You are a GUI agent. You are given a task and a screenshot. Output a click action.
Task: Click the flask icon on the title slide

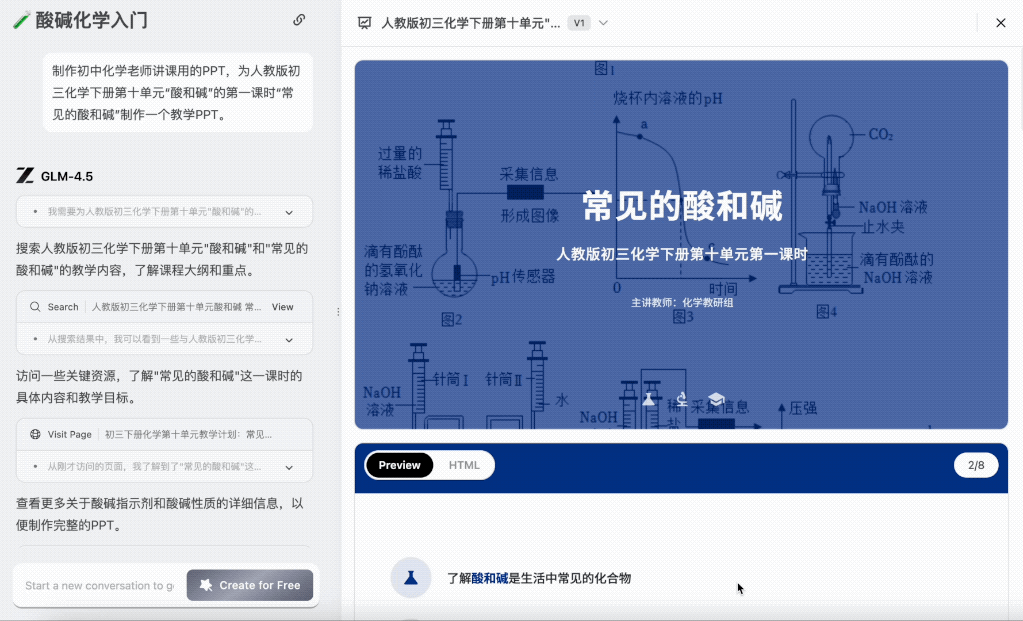point(649,399)
